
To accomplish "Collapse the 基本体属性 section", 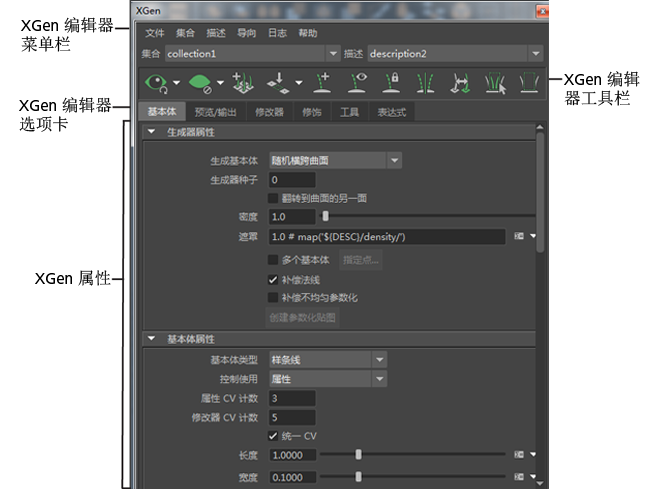I will 151,339.
